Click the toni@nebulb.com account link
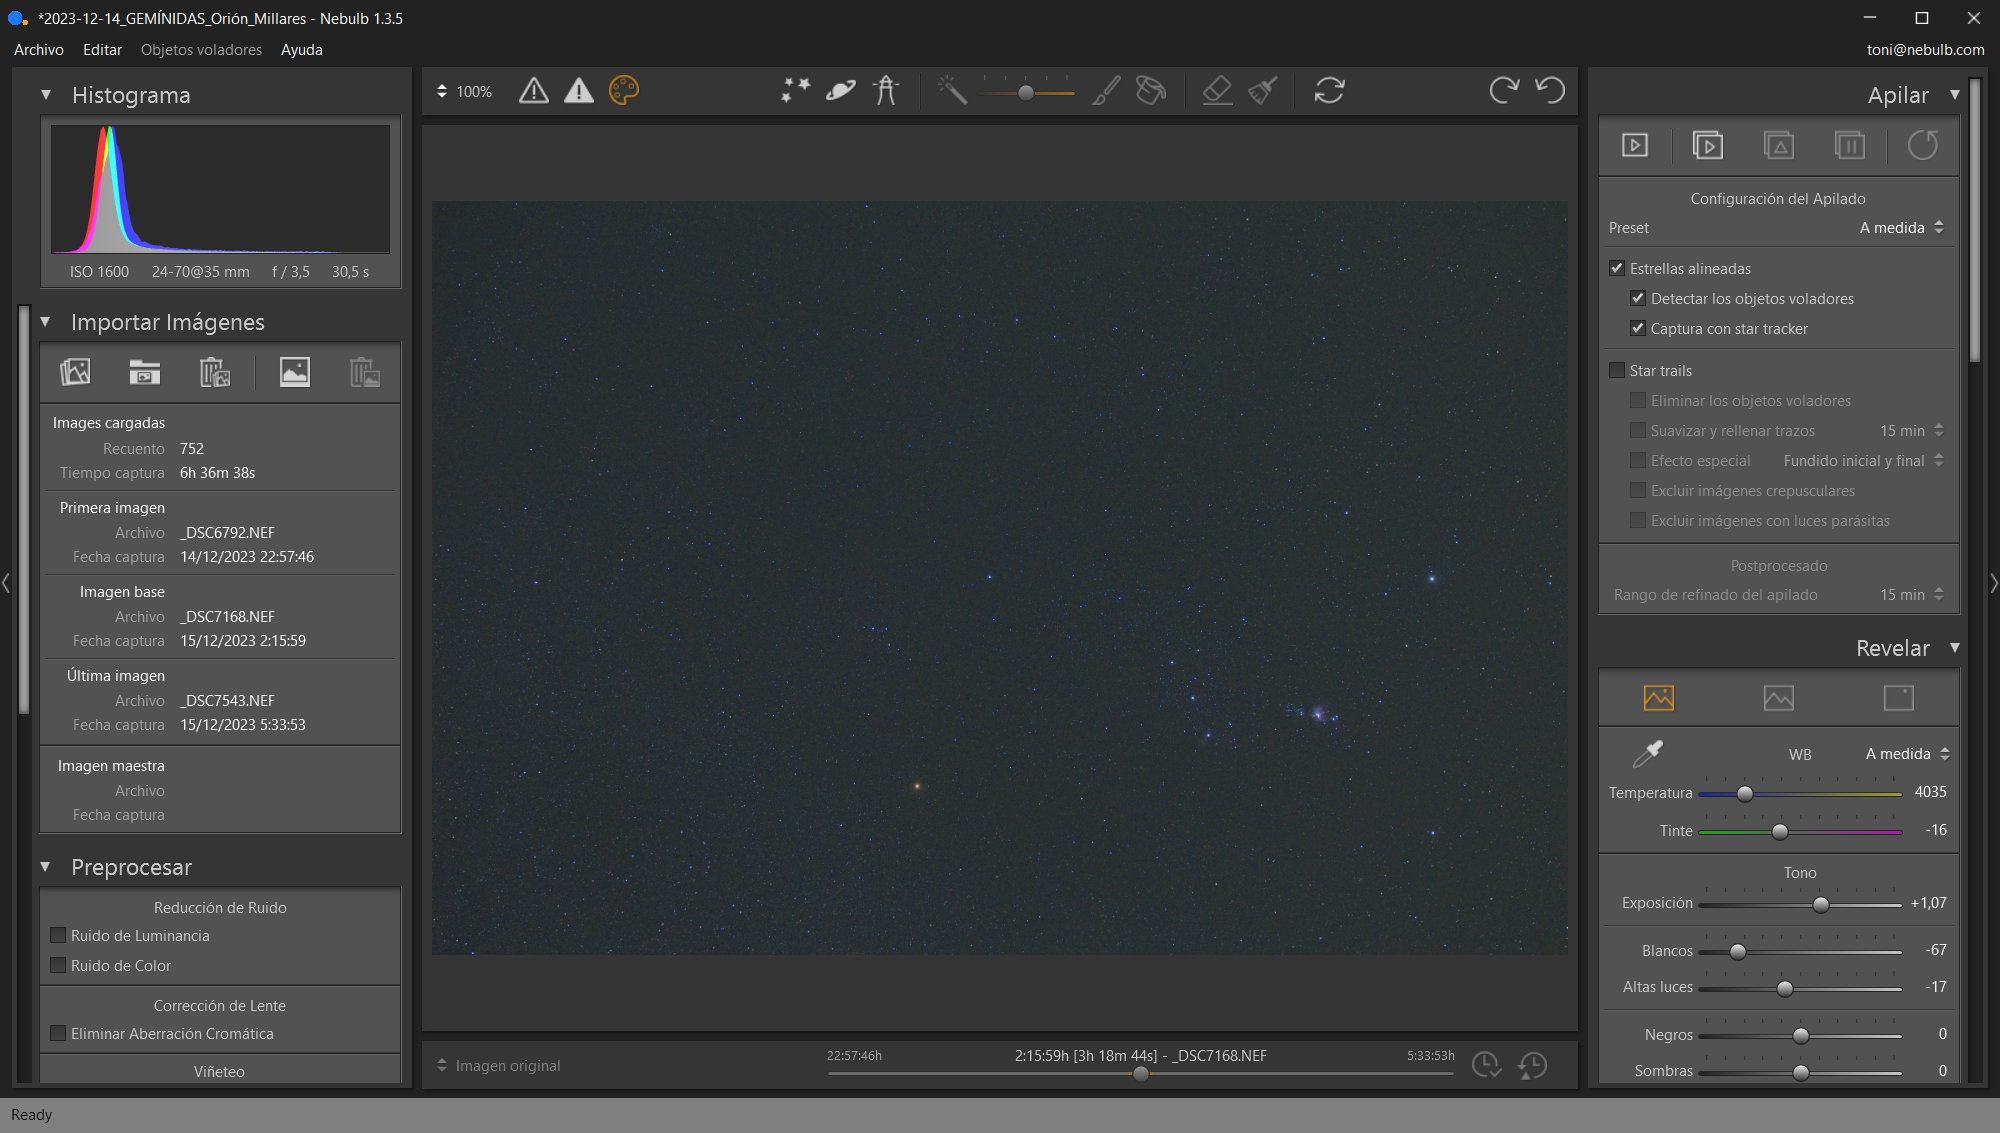2000x1133 pixels. (x=1925, y=50)
